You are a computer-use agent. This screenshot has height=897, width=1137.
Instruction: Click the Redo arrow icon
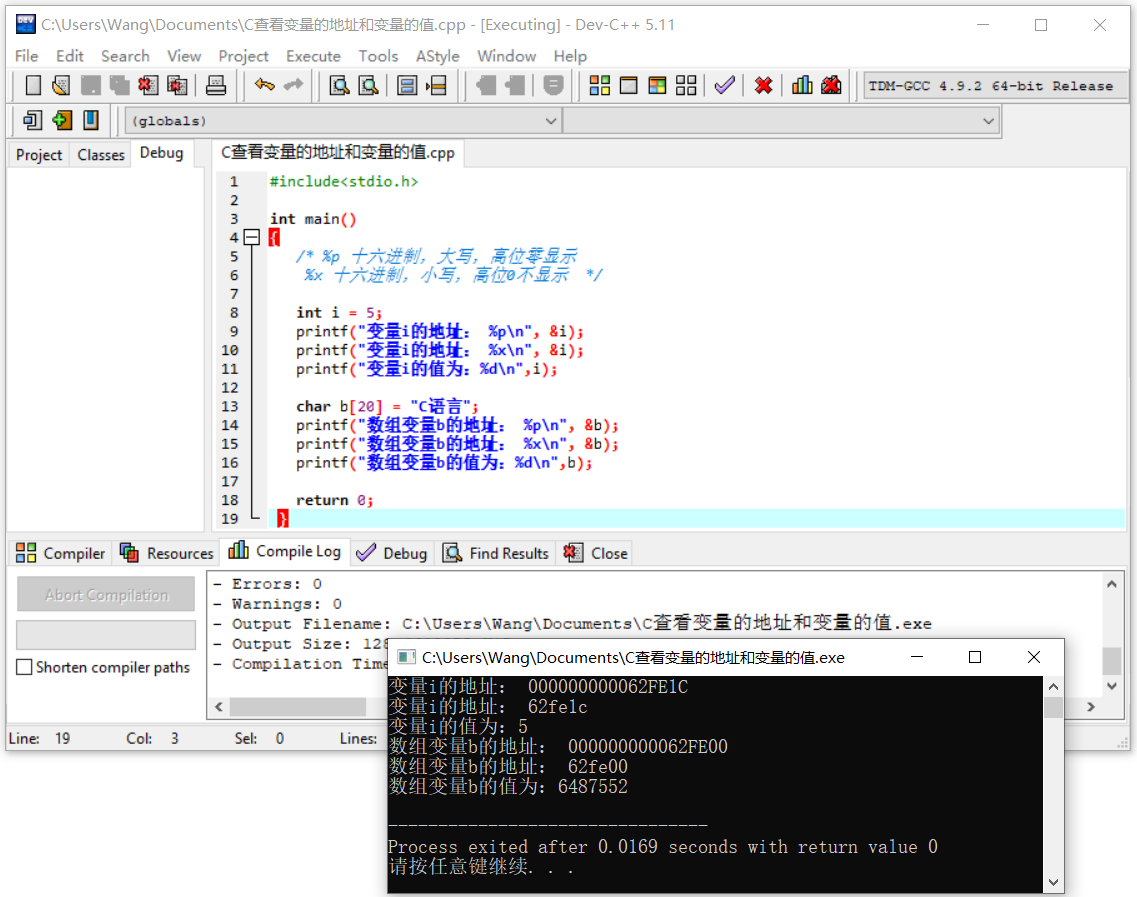pos(293,86)
